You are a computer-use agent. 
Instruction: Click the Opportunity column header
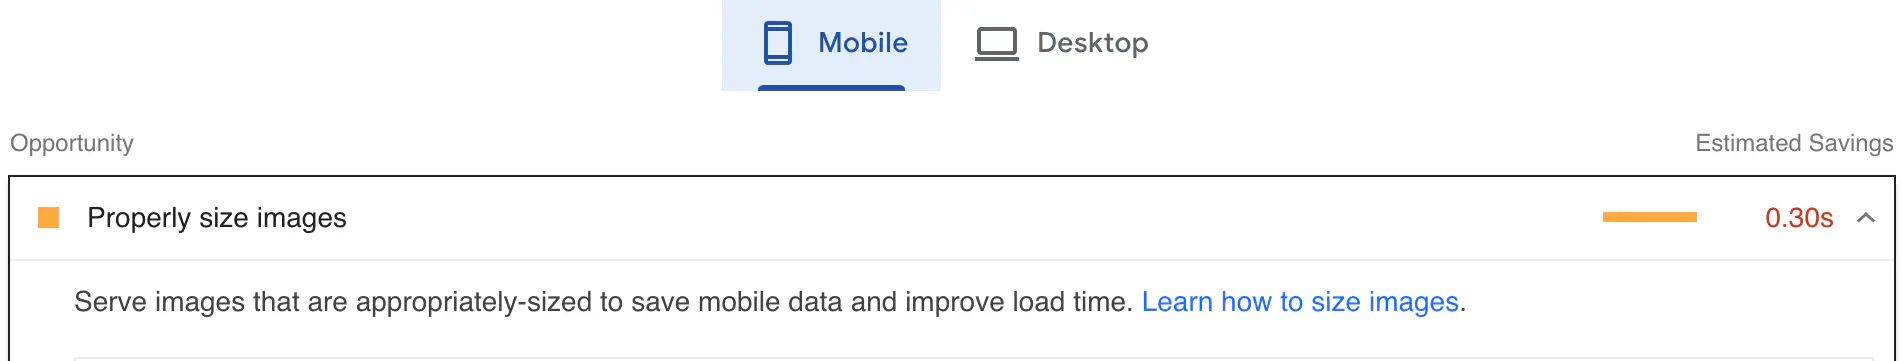[72, 143]
